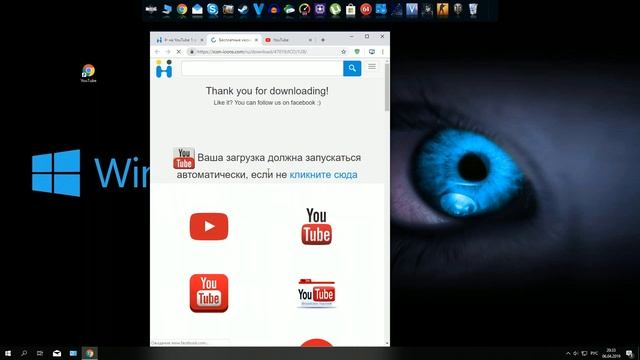This screenshot has width=640, height=360.
Task: Click the blue search magnifier button
Action: (352, 68)
